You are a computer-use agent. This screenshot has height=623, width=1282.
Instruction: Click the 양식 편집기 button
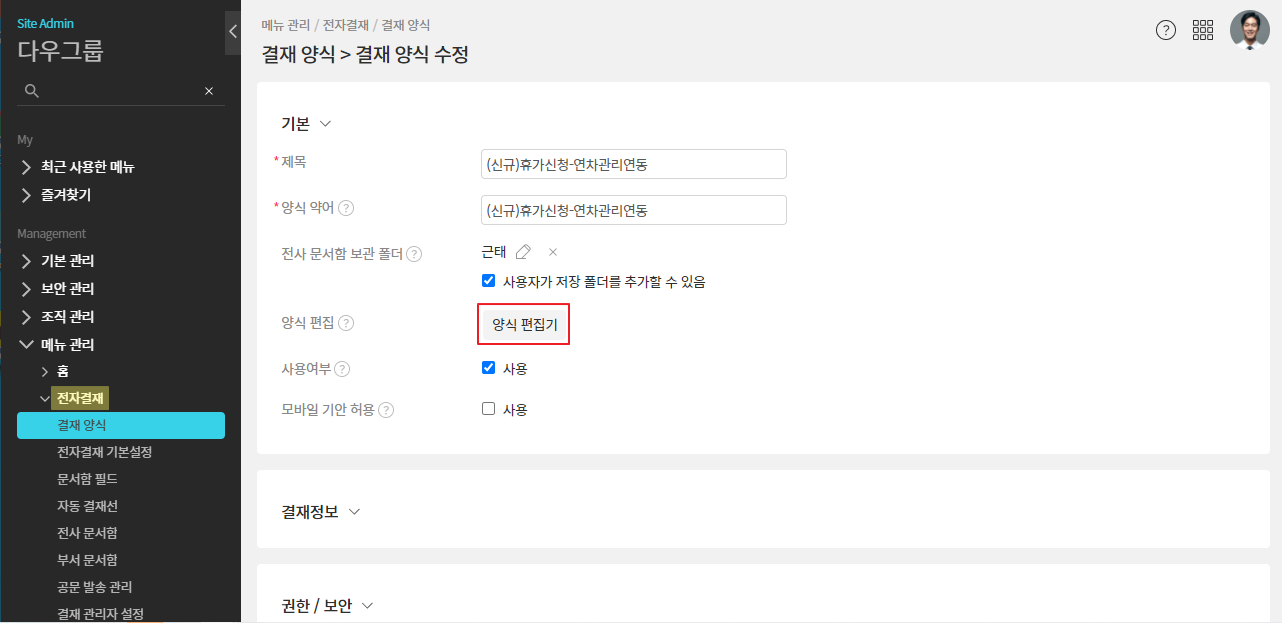coord(524,324)
